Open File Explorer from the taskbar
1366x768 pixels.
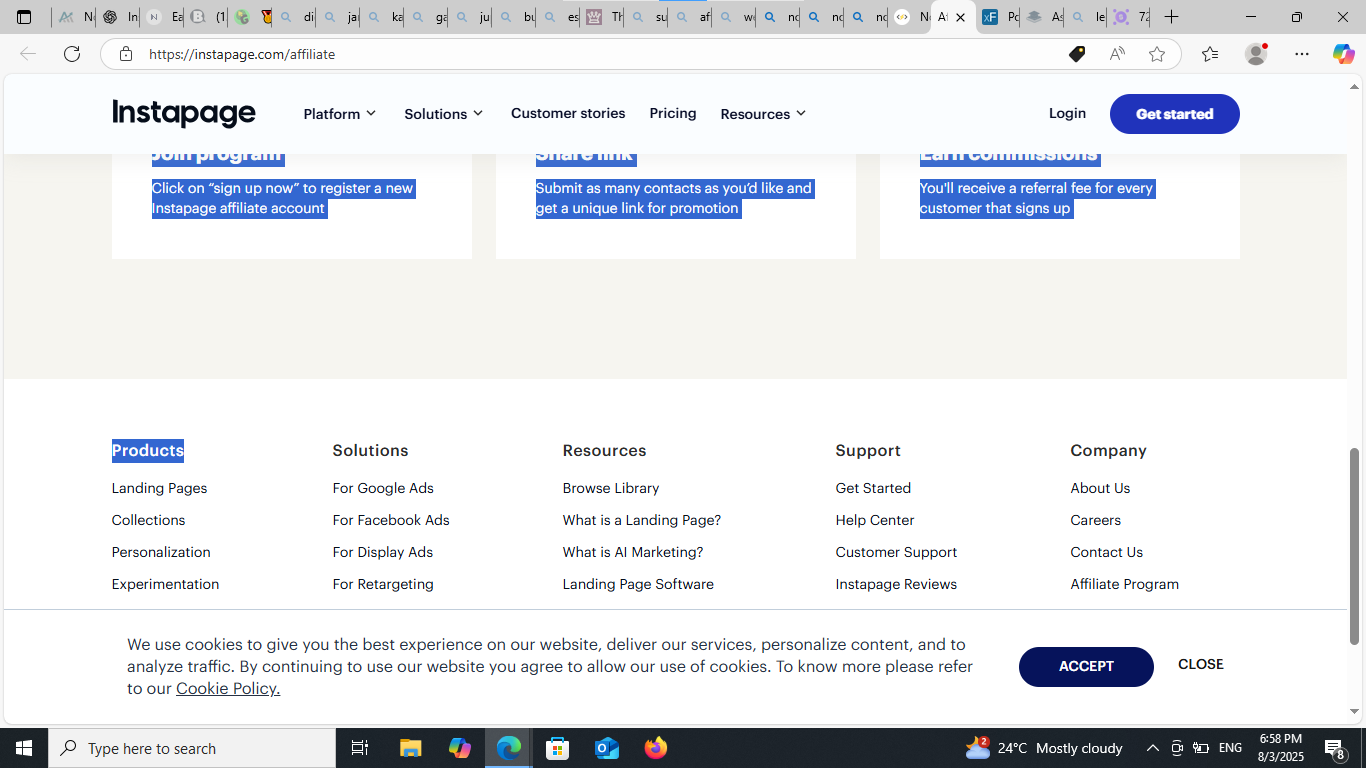pyautogui.click(x=411, y=748)
